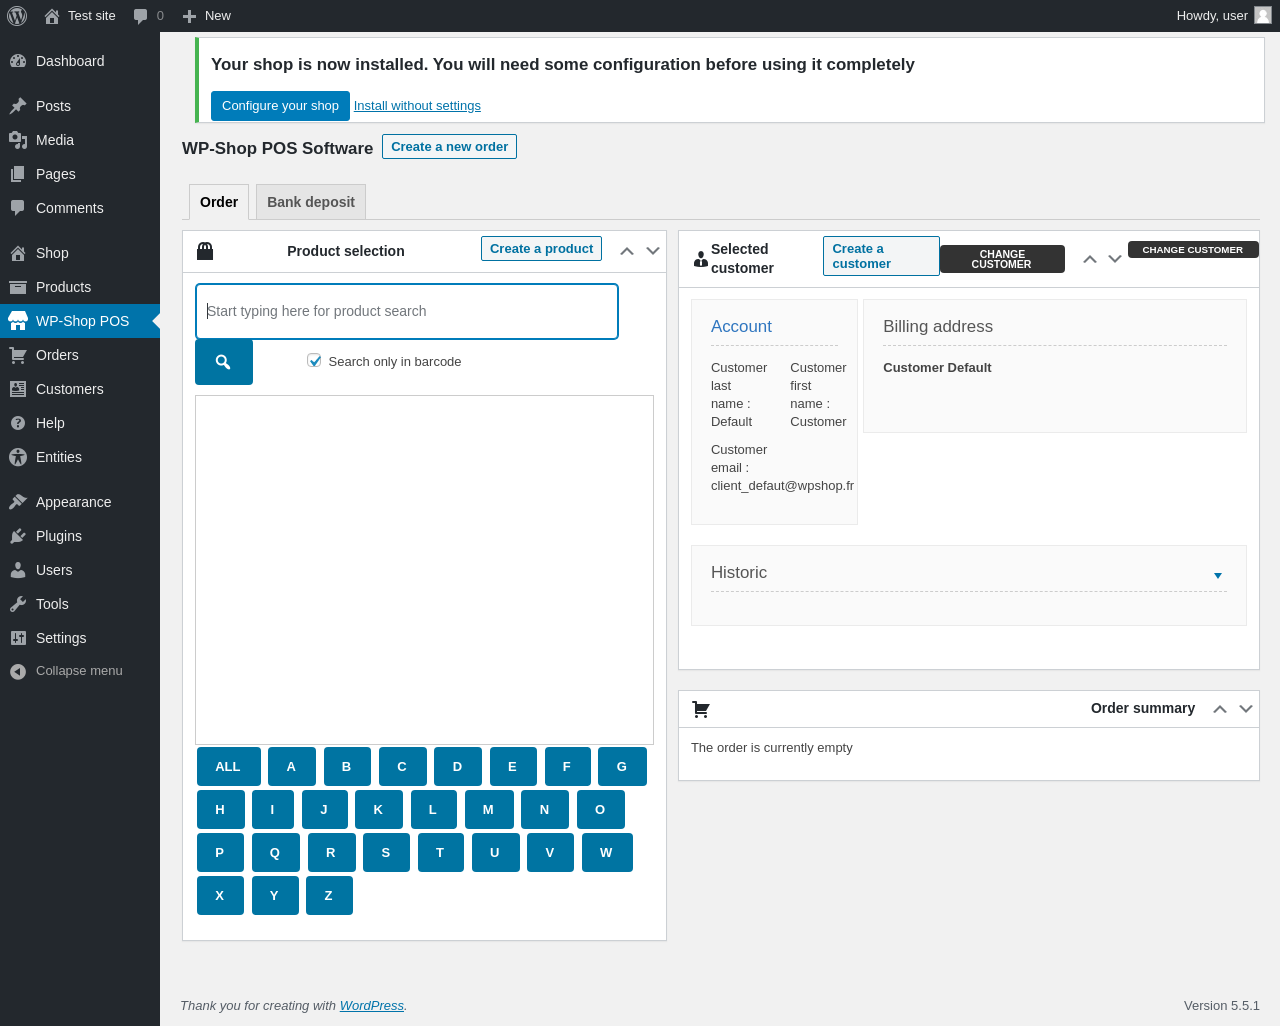
Task: Open the Dashboard sidebar item
Action: click(80, 61)
